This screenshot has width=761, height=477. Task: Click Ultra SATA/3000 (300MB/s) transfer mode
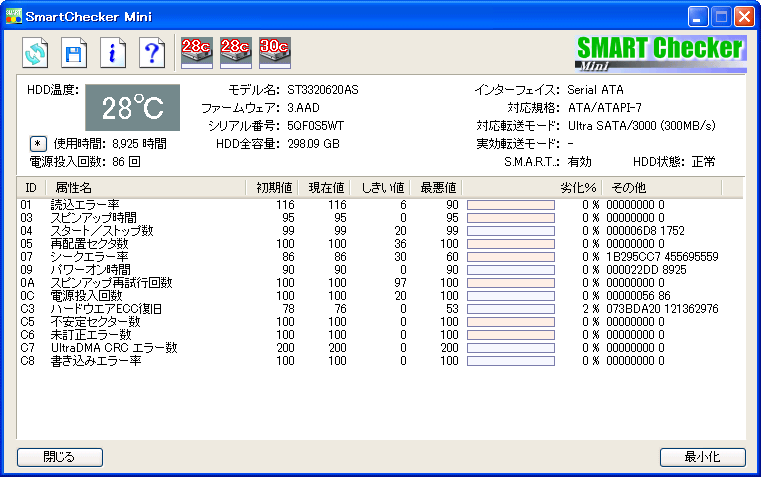point(642,126)
